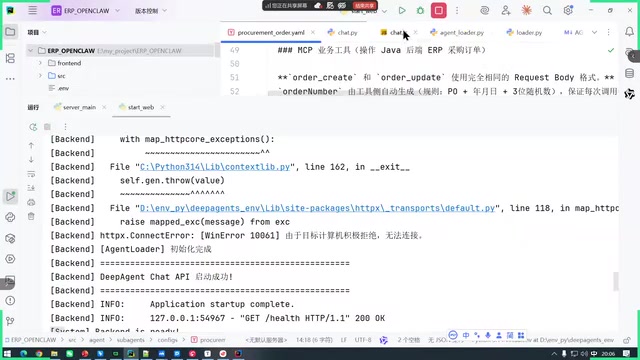This screenshot has height=360, width=640.
Task: Open run configuration selector dropdown arrow
Action: pyautogui.click(x=384, y=11)
